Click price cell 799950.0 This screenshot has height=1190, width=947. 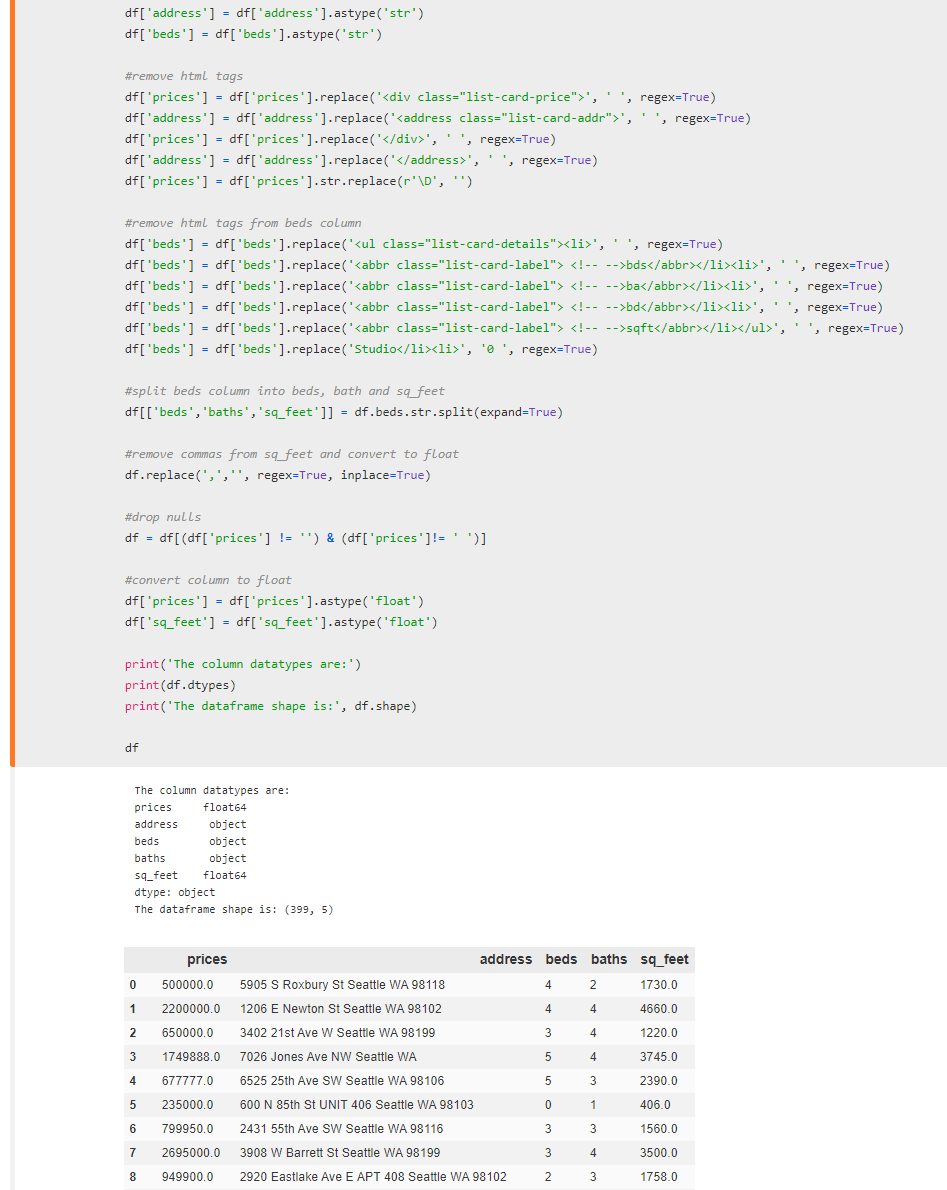coord(187,1129)
